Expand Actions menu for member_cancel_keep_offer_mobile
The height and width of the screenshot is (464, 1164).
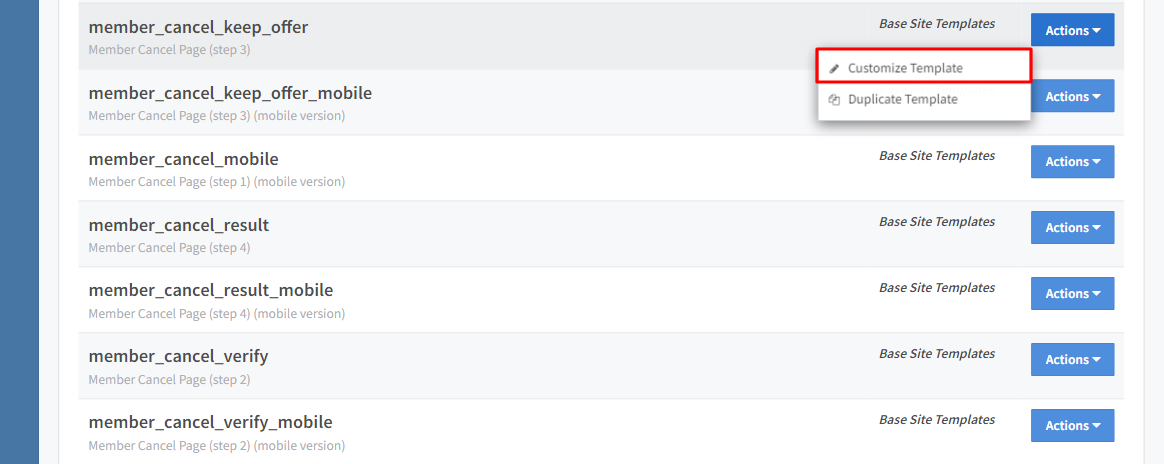tap(1072, 97)
